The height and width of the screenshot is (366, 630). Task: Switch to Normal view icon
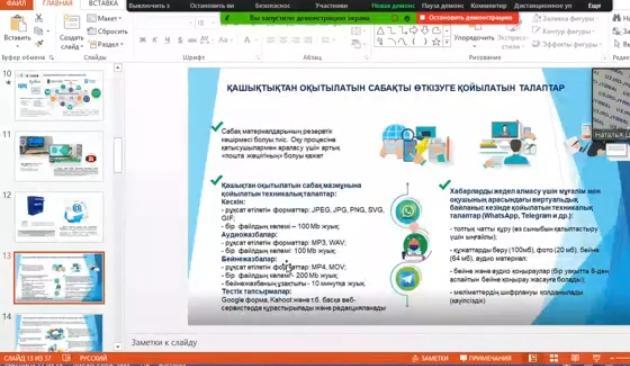pyautogui.click(x=533, y=358)
